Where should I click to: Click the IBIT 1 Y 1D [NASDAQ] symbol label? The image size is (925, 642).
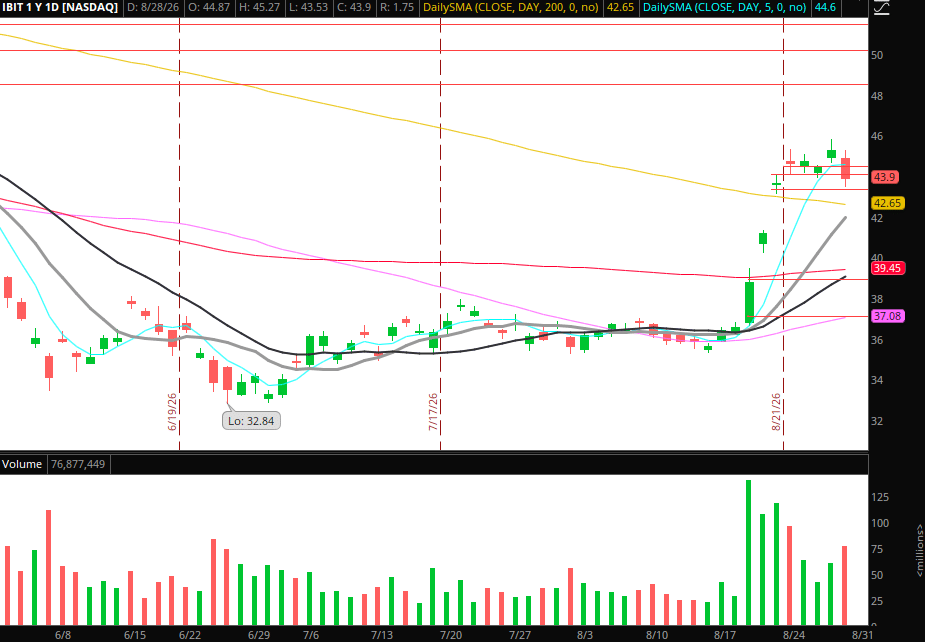60,8
